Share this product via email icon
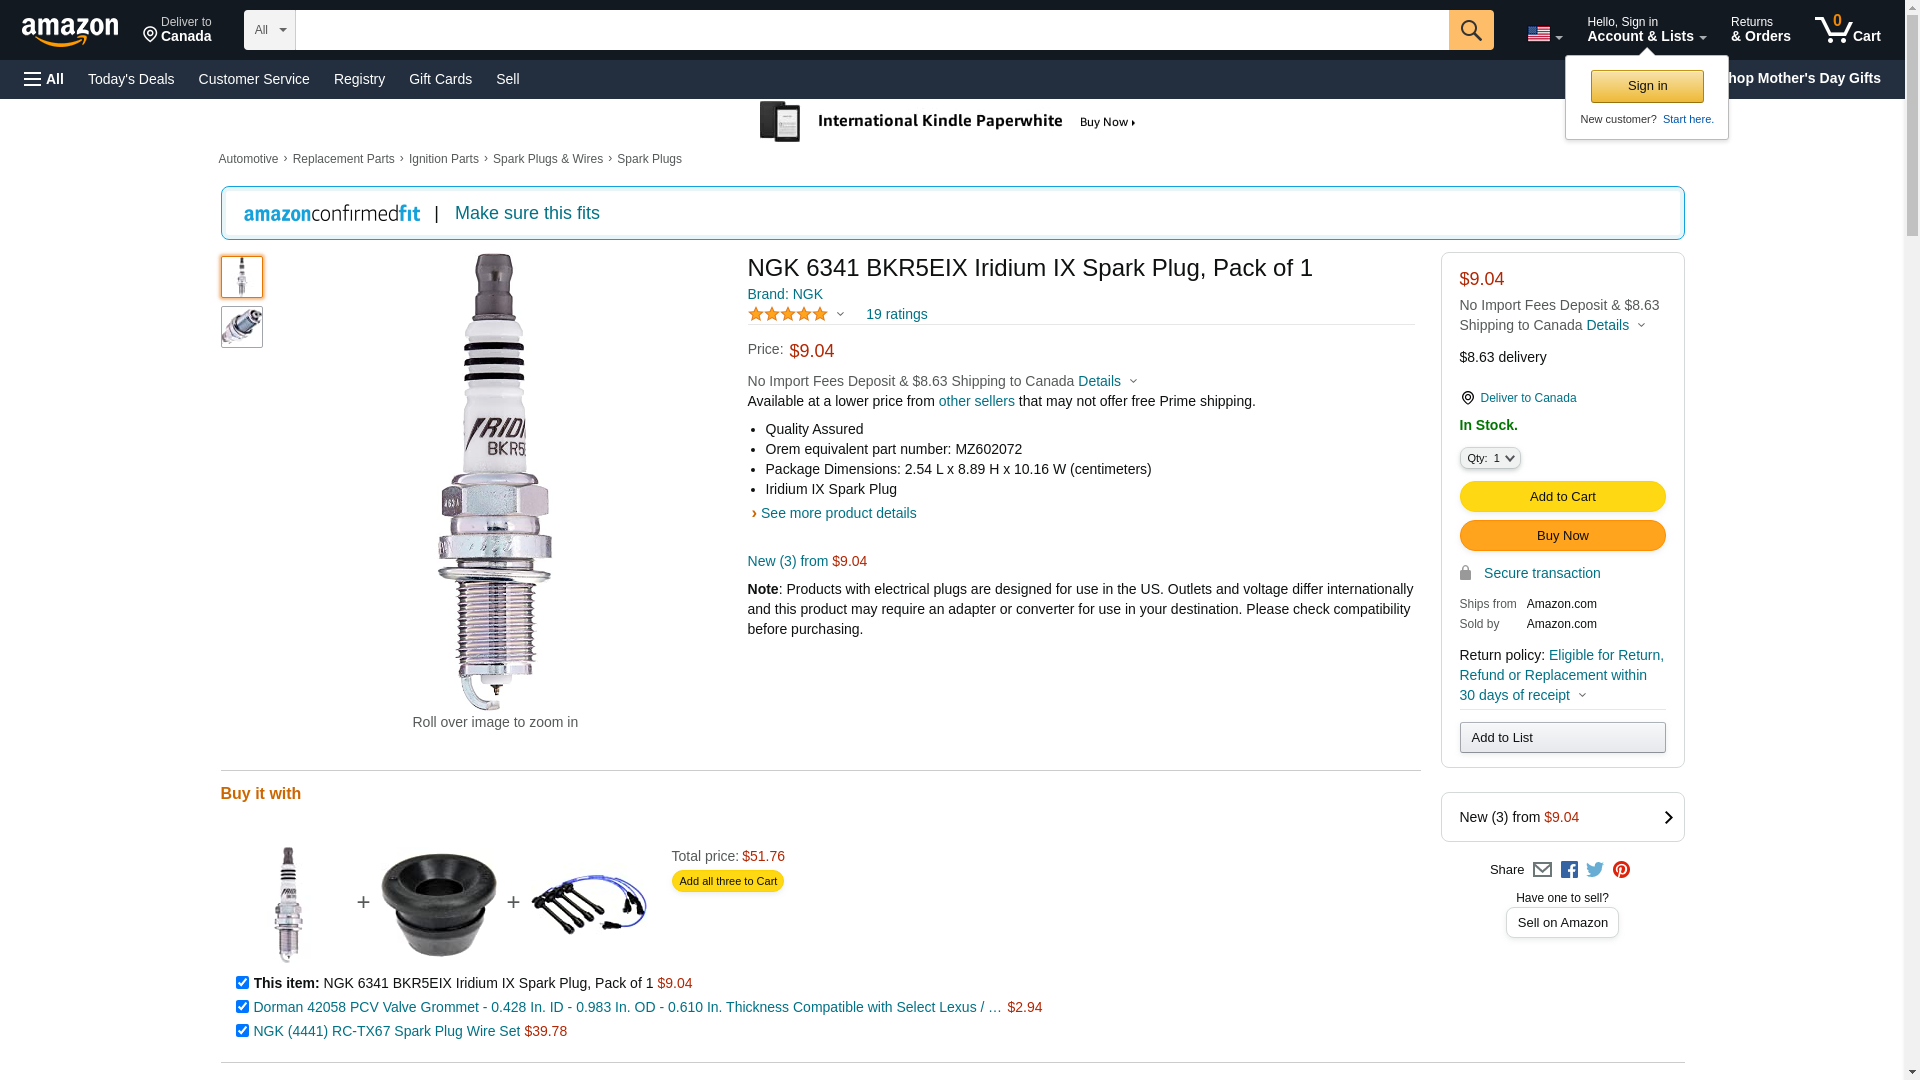Viewport: 1920px width, 1080px height. (x=1542, y=870)
